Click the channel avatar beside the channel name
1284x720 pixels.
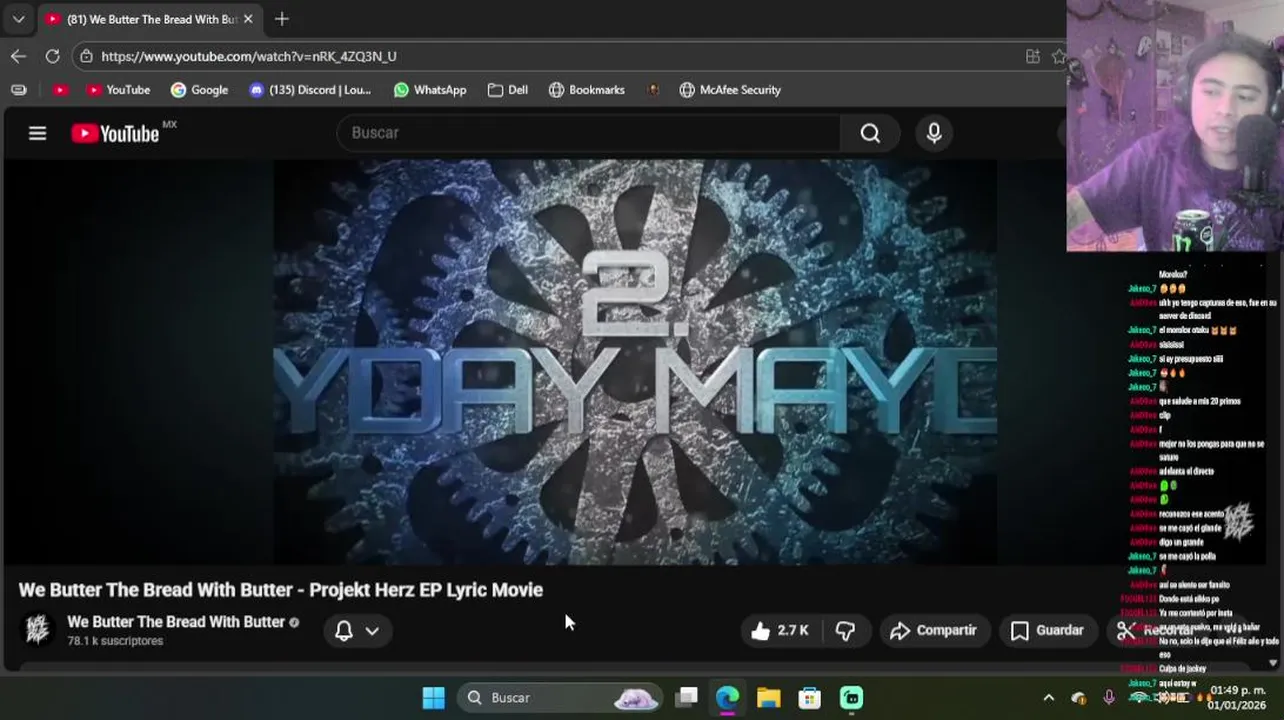[37, 630]
